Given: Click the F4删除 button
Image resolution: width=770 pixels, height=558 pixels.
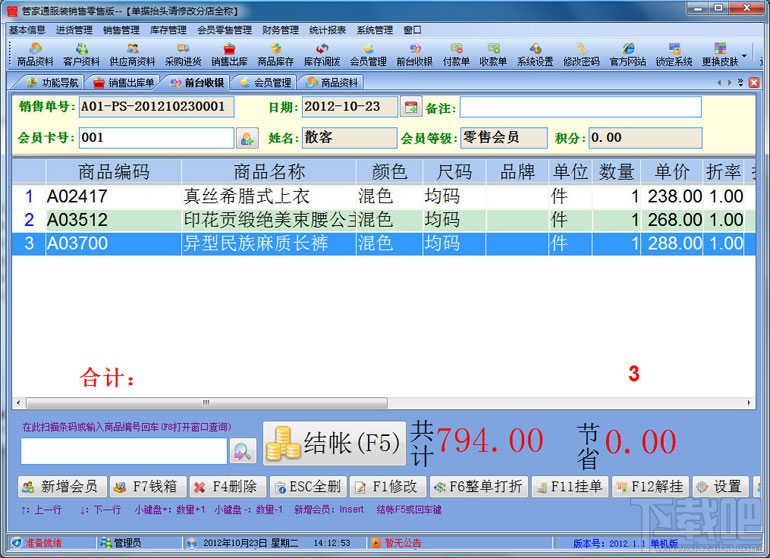Looking at the screenshot, I should tap(228, 487).
